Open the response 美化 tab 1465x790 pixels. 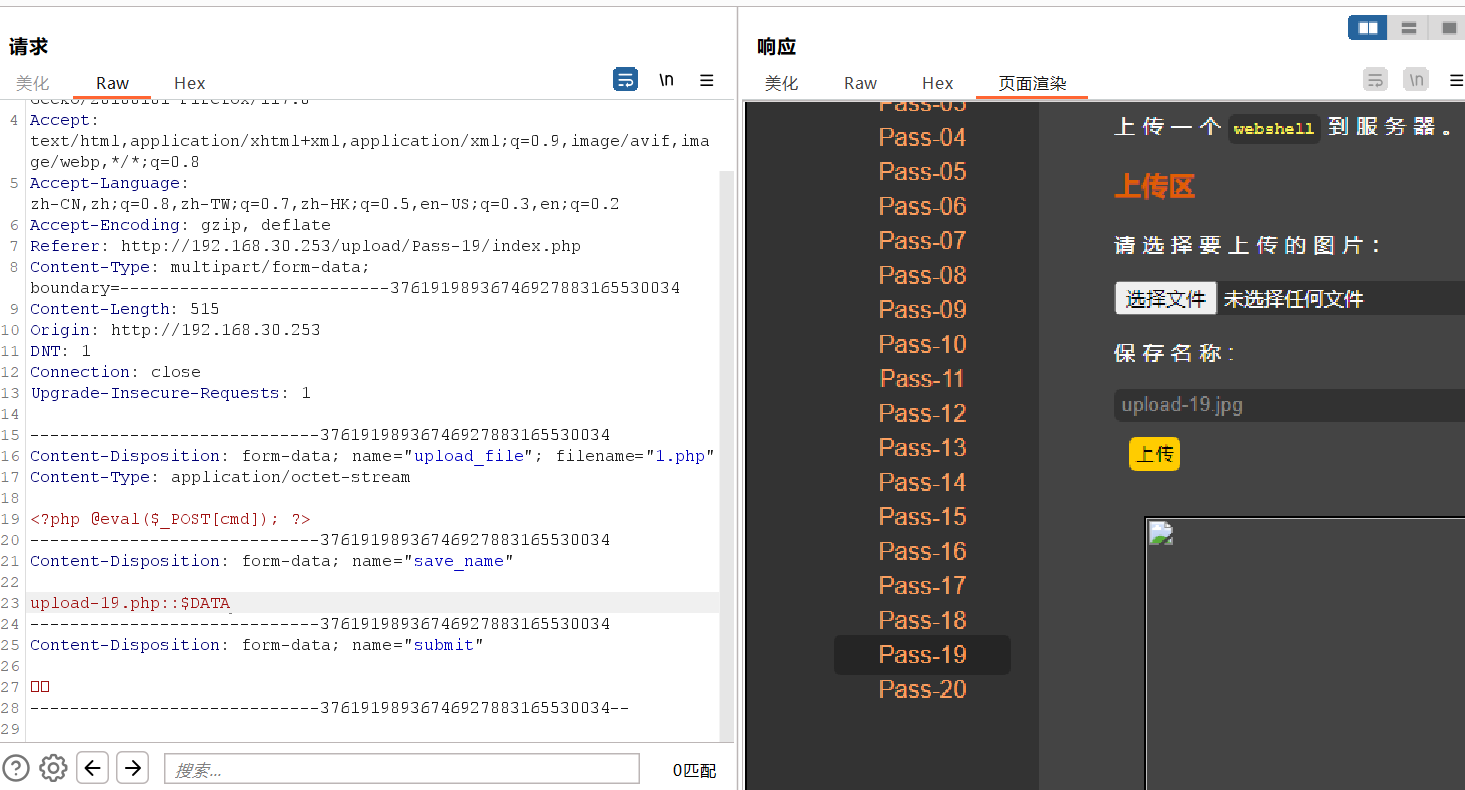(x=781, y=84)
